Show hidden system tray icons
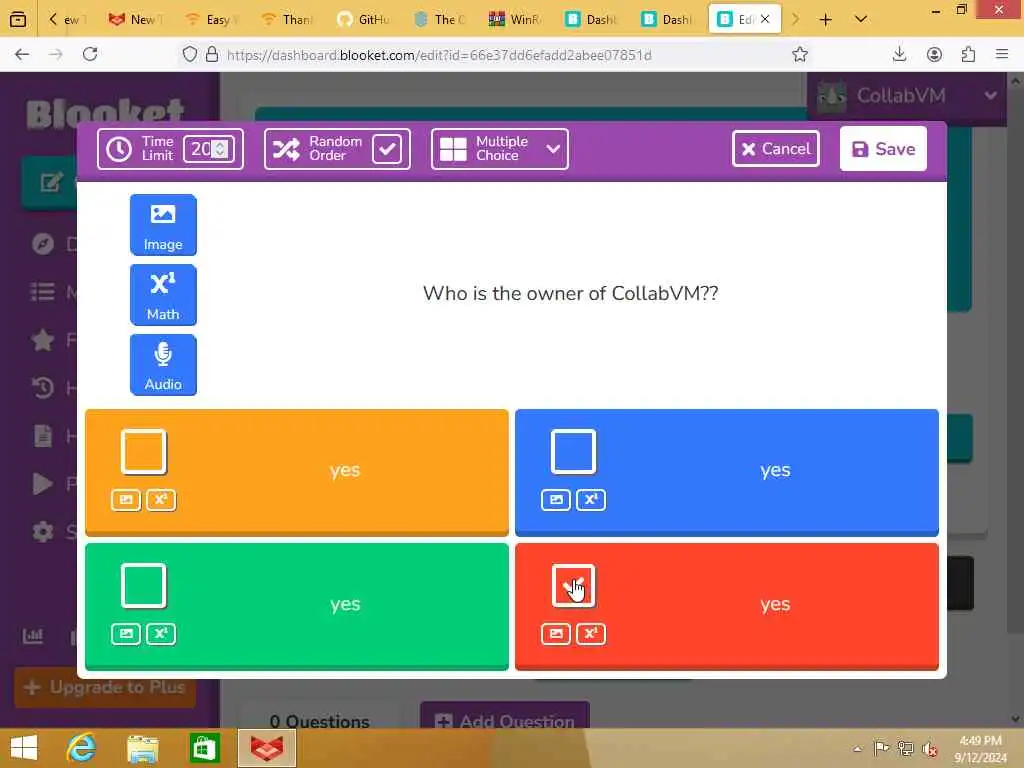1024x768 pixels. click(x=857, y=748)
